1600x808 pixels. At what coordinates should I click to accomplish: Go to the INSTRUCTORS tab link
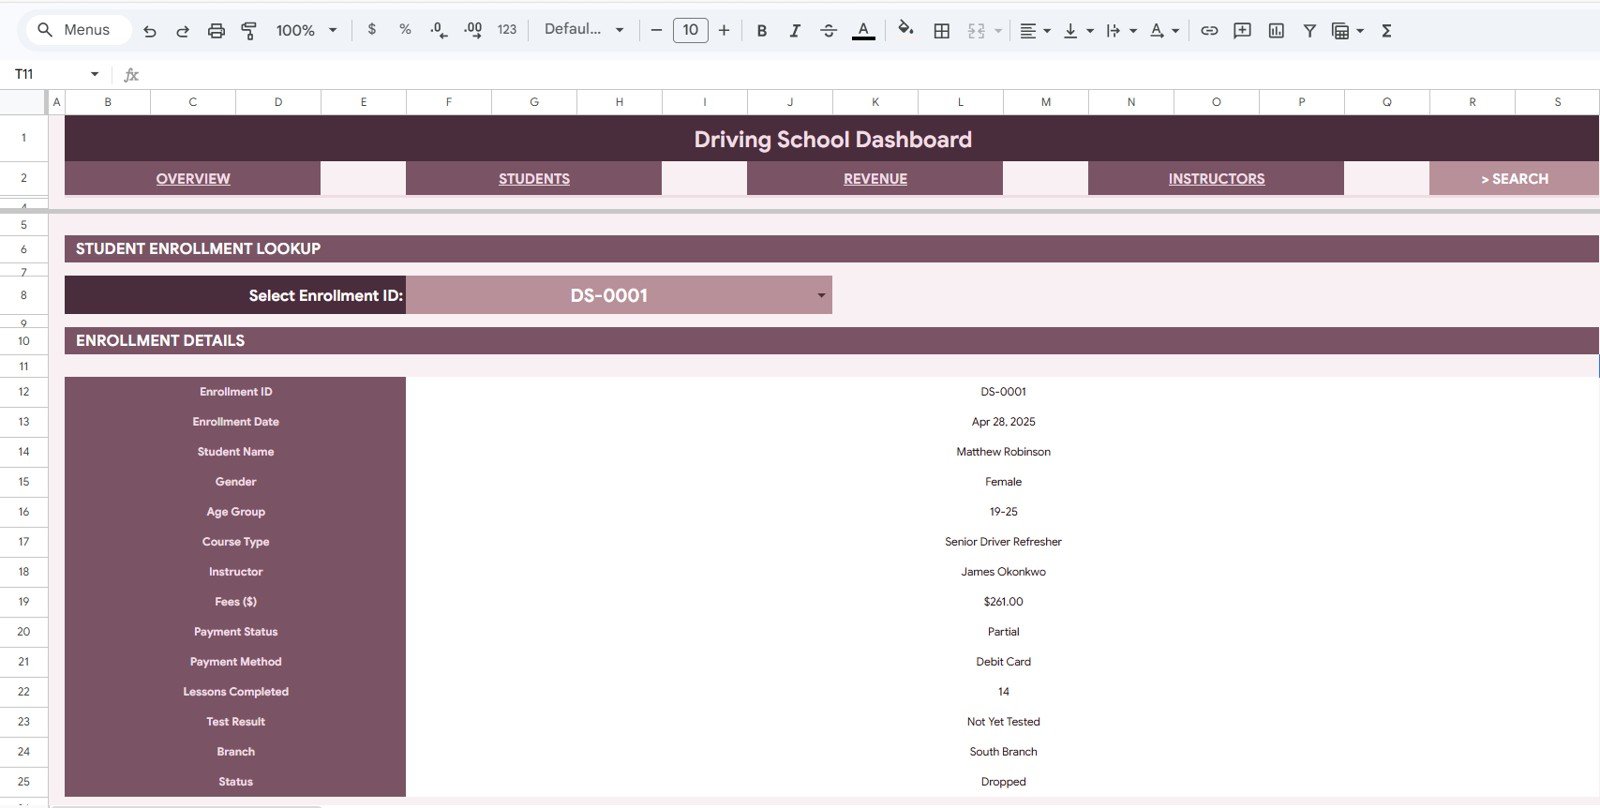pos(1216,179)
